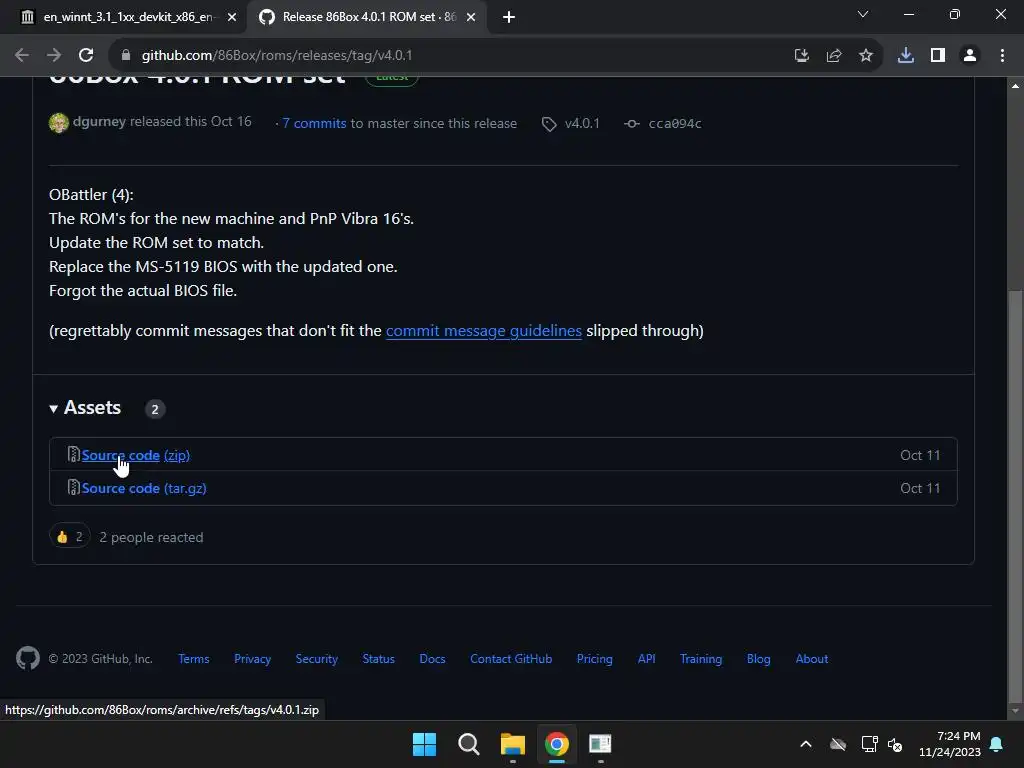
Task: Toggle the Chrome side panel icon
Action: [x=938, y=56]
